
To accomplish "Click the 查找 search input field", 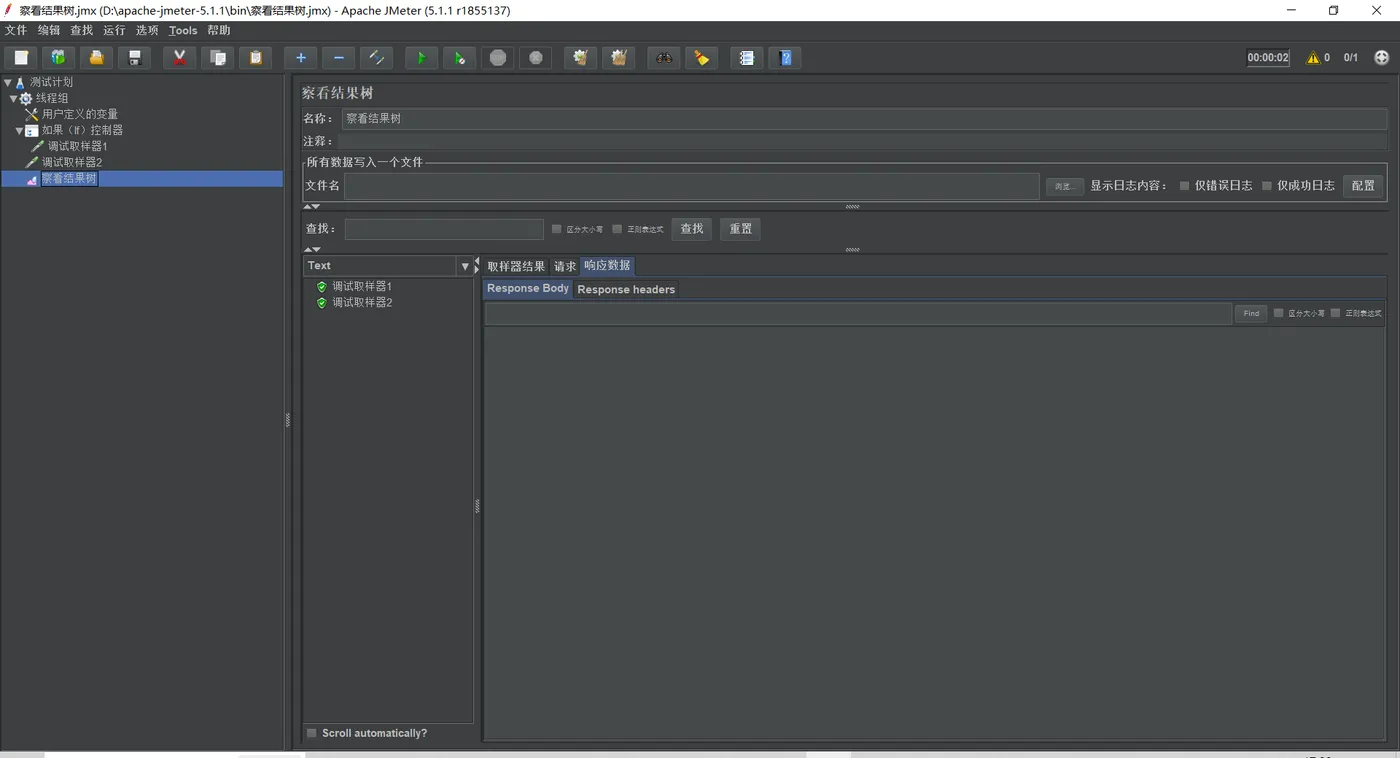I will pos(444,229).
